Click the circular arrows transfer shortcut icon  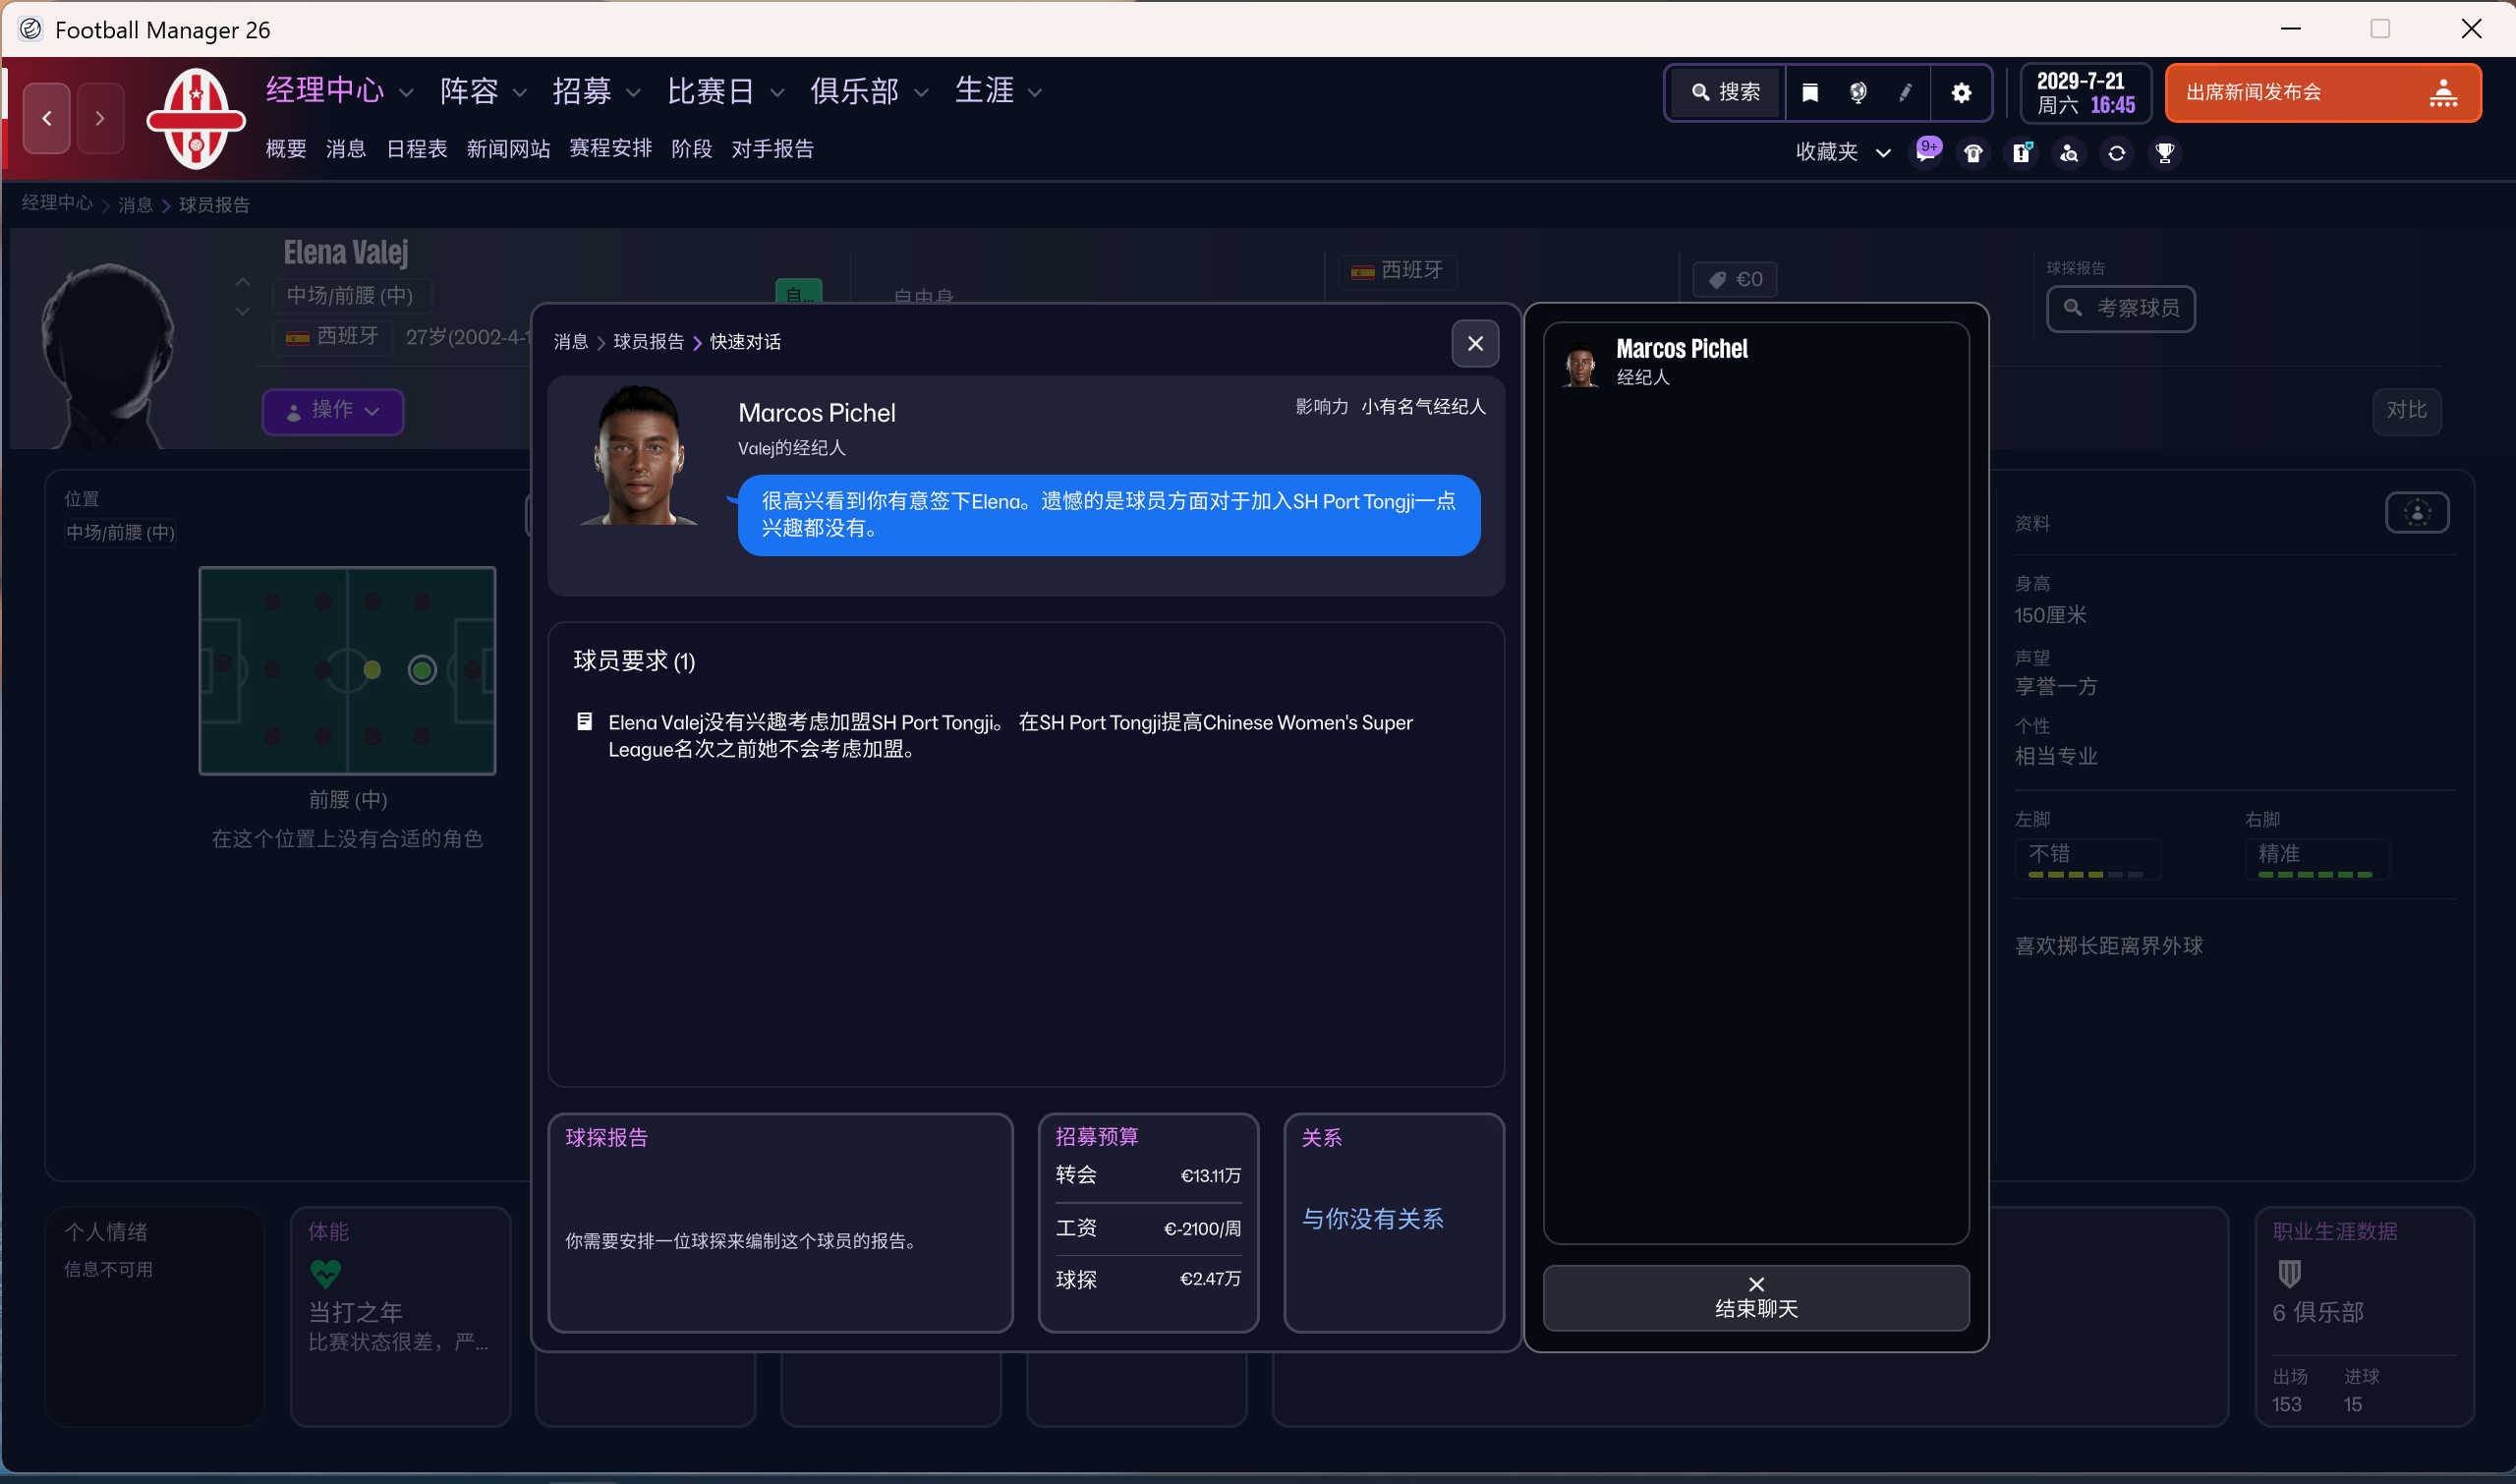point(2117,153)
